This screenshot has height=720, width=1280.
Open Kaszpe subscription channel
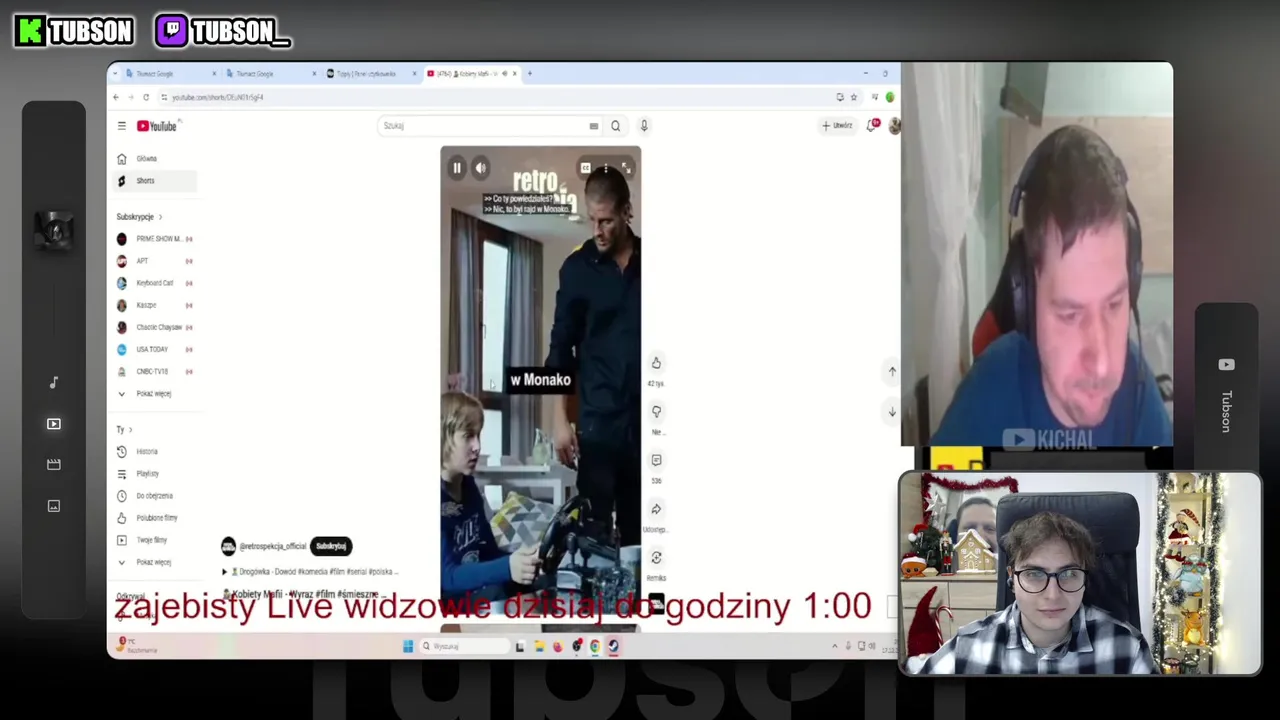tap(155, 305)
